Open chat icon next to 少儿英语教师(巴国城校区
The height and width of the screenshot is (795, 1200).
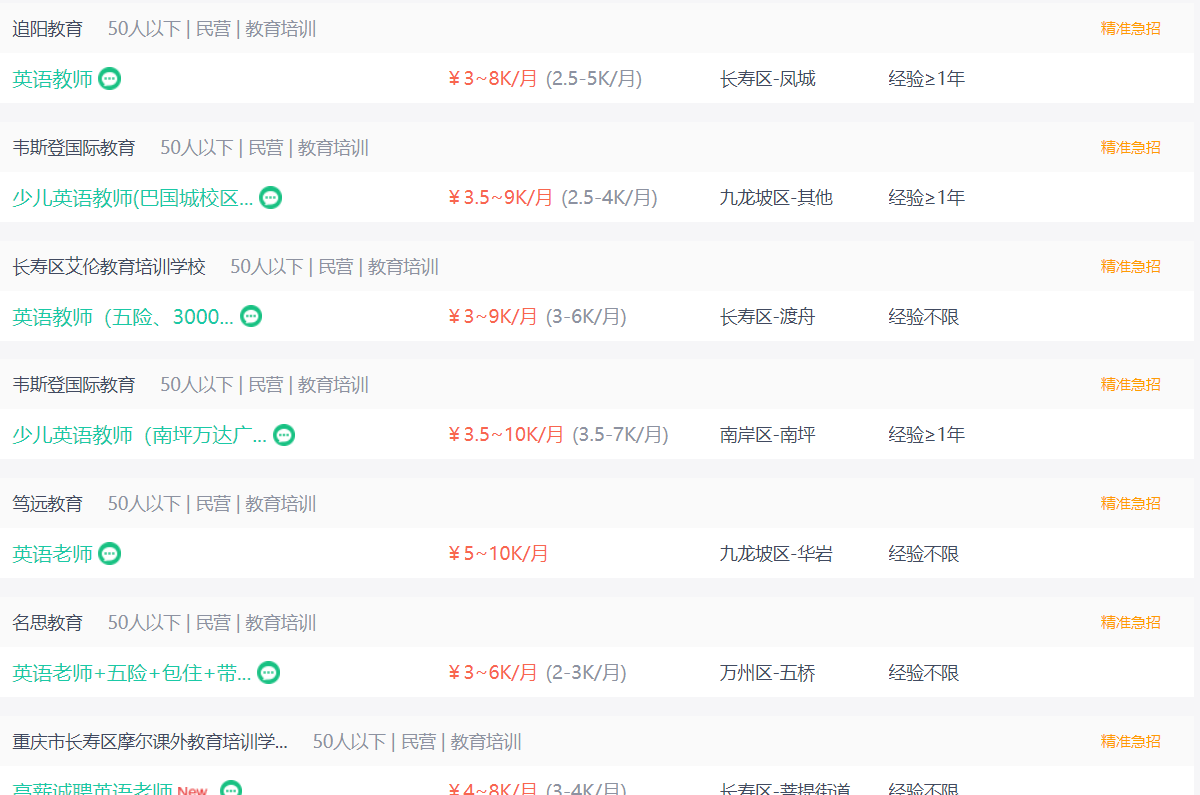pos(270,198)
